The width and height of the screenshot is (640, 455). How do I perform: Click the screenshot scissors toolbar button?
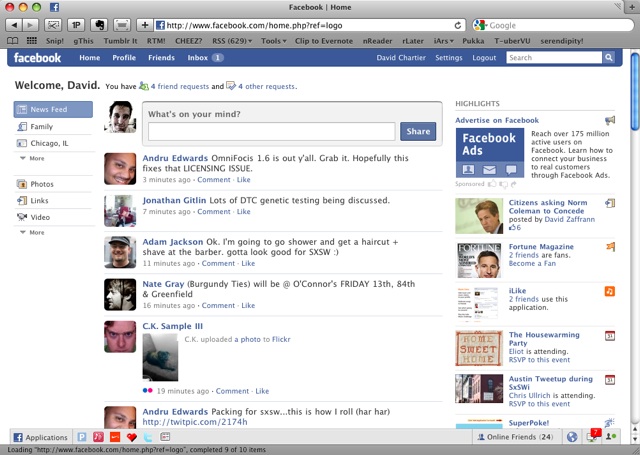[x=53, y=25]
